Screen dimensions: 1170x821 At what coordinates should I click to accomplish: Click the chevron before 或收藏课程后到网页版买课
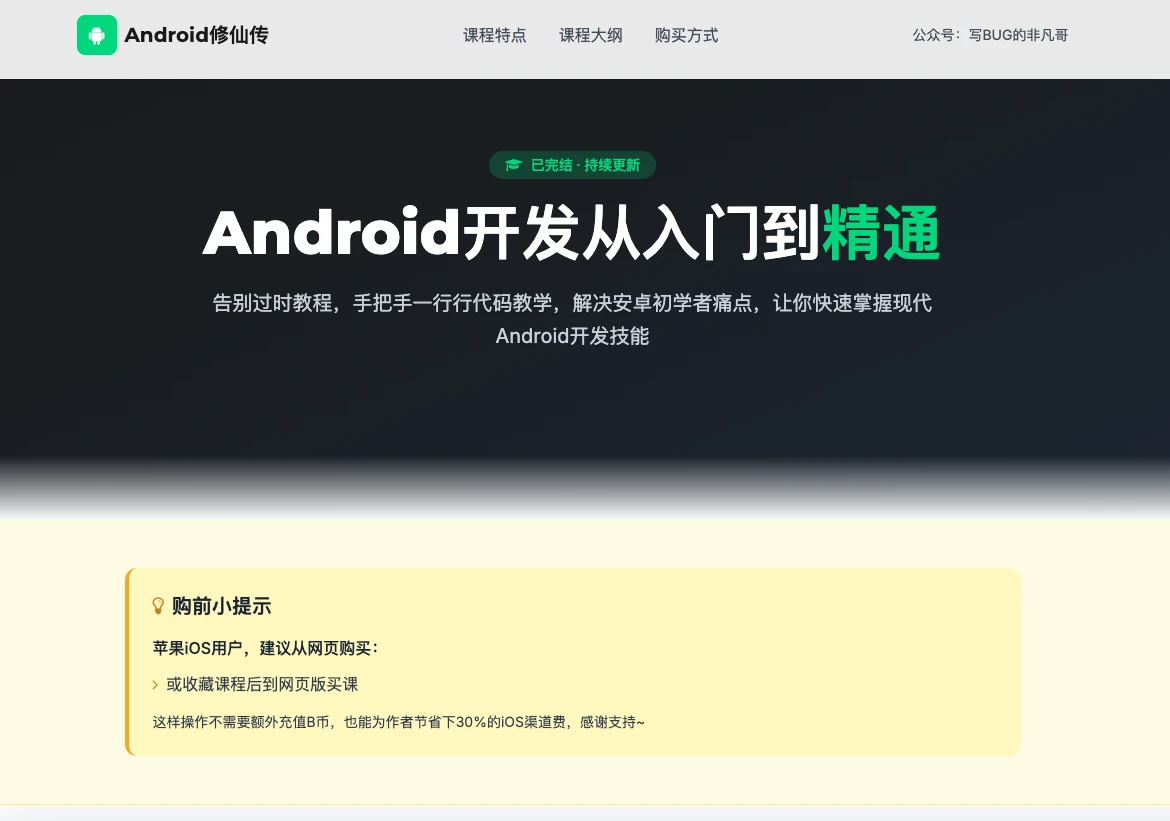tap(155, 684)
